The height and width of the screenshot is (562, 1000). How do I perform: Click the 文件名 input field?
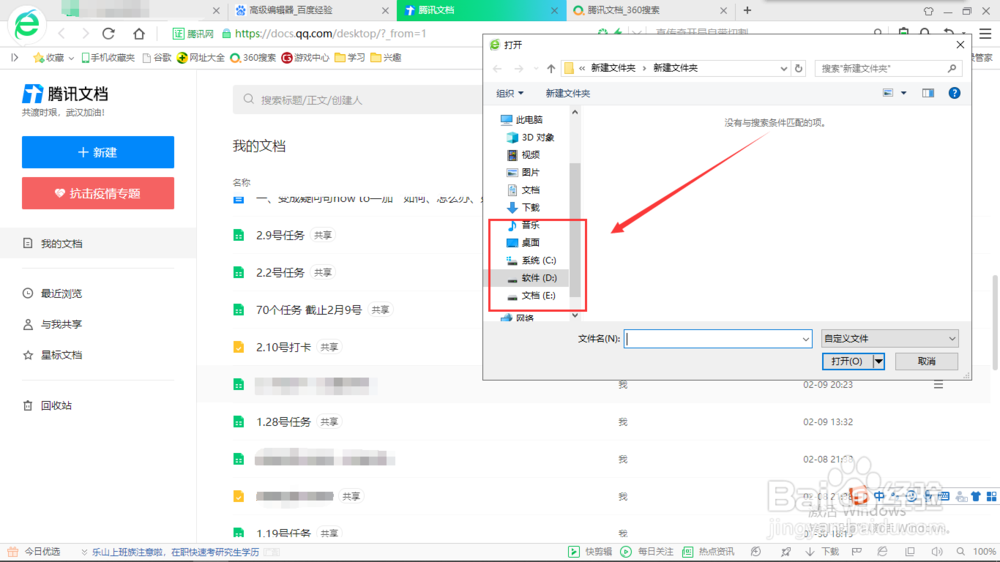click(711, 339)
